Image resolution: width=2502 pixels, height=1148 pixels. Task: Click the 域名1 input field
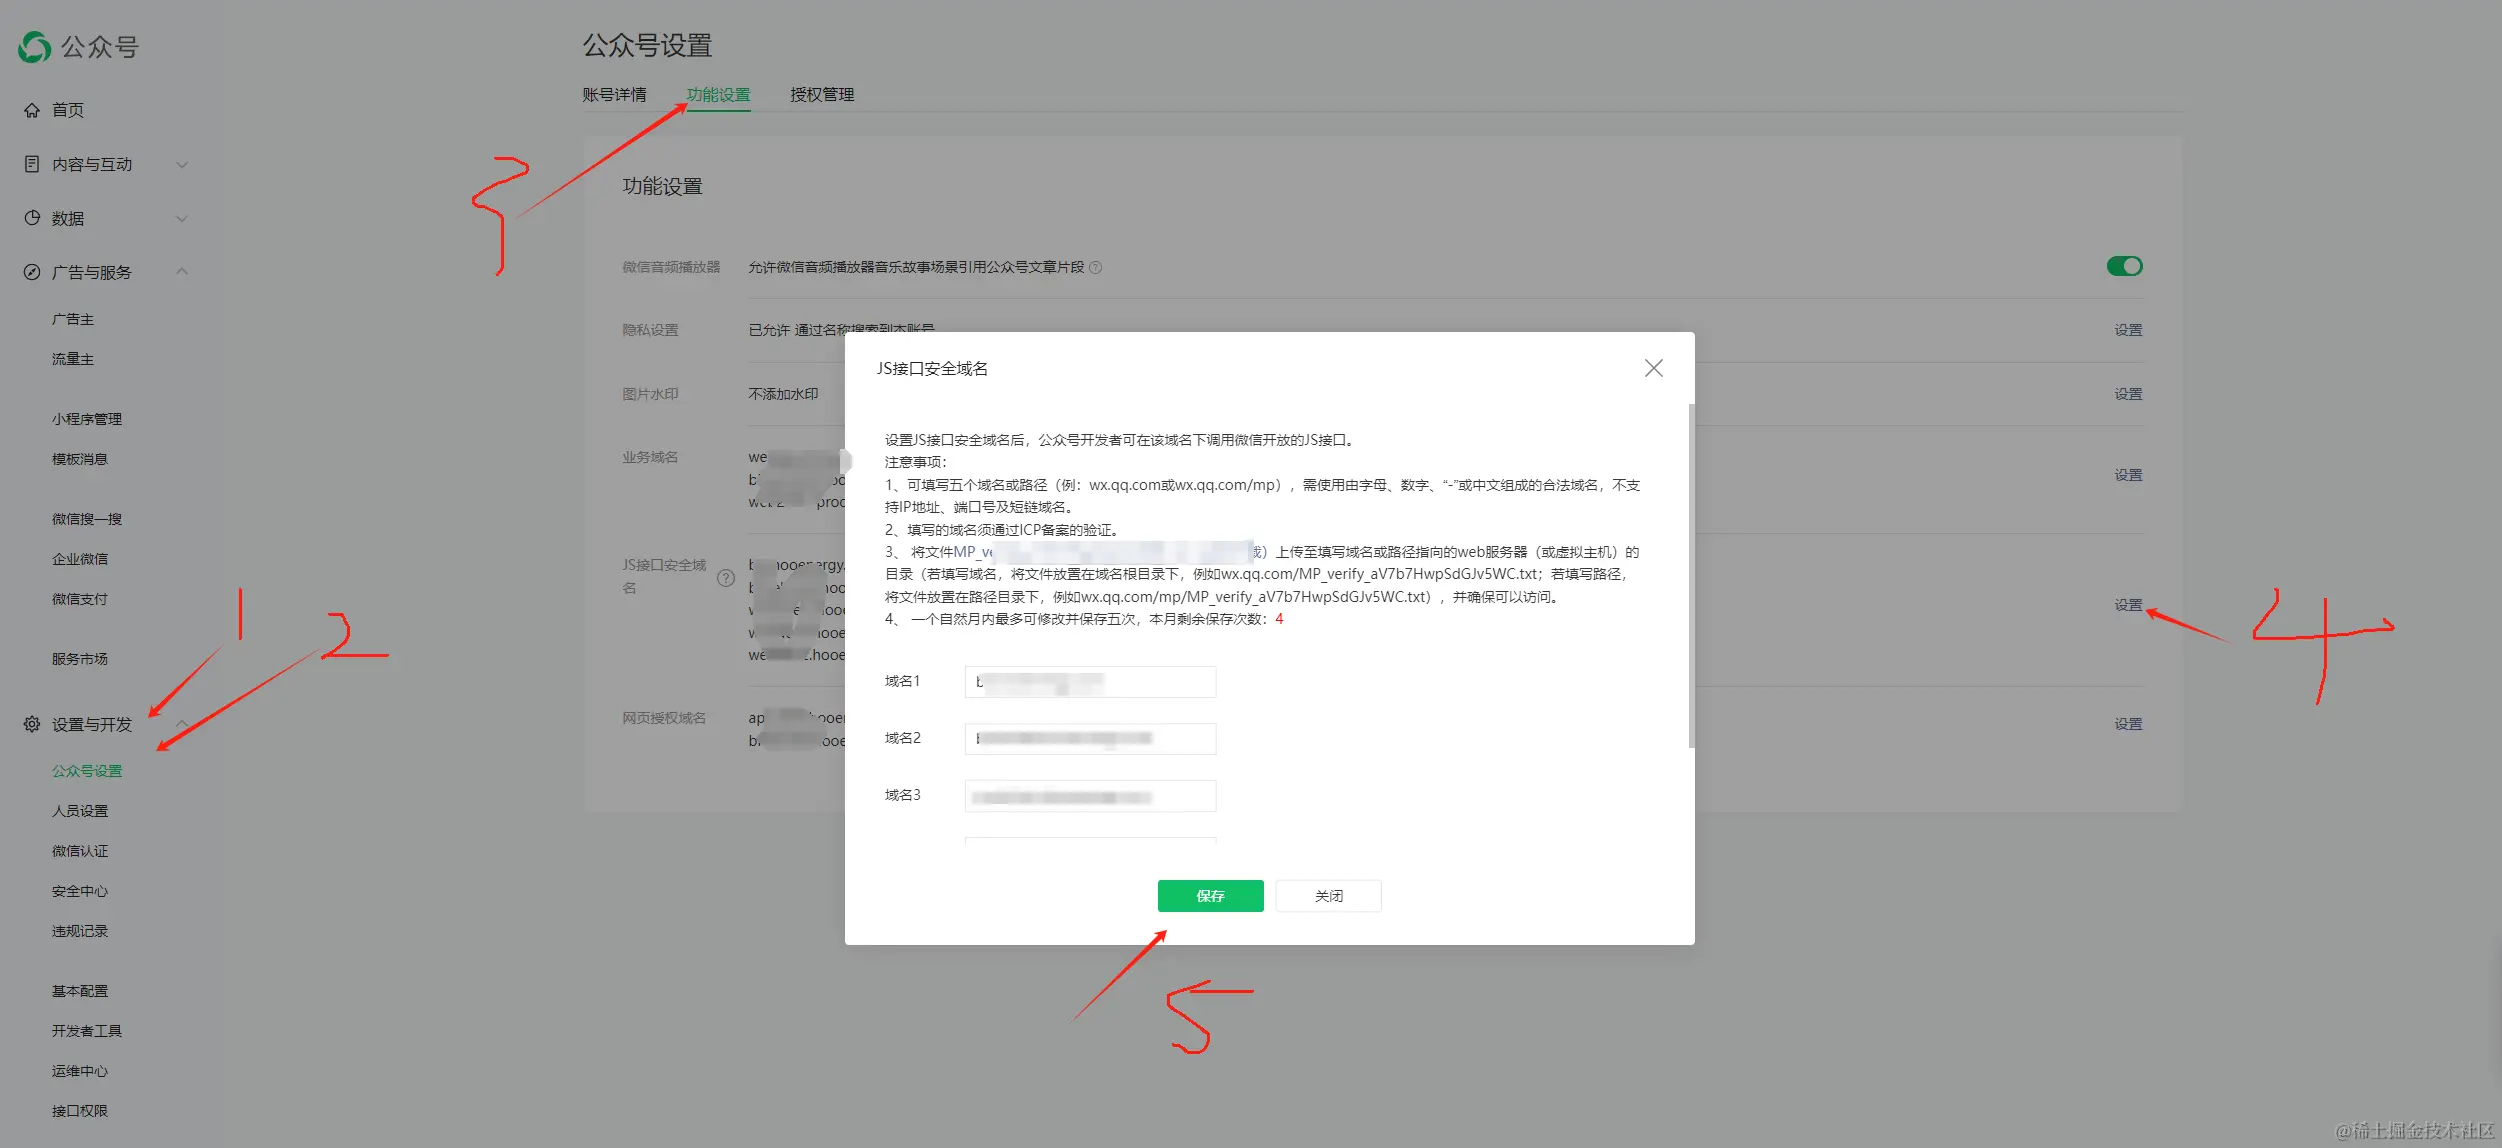(1090, 682)
